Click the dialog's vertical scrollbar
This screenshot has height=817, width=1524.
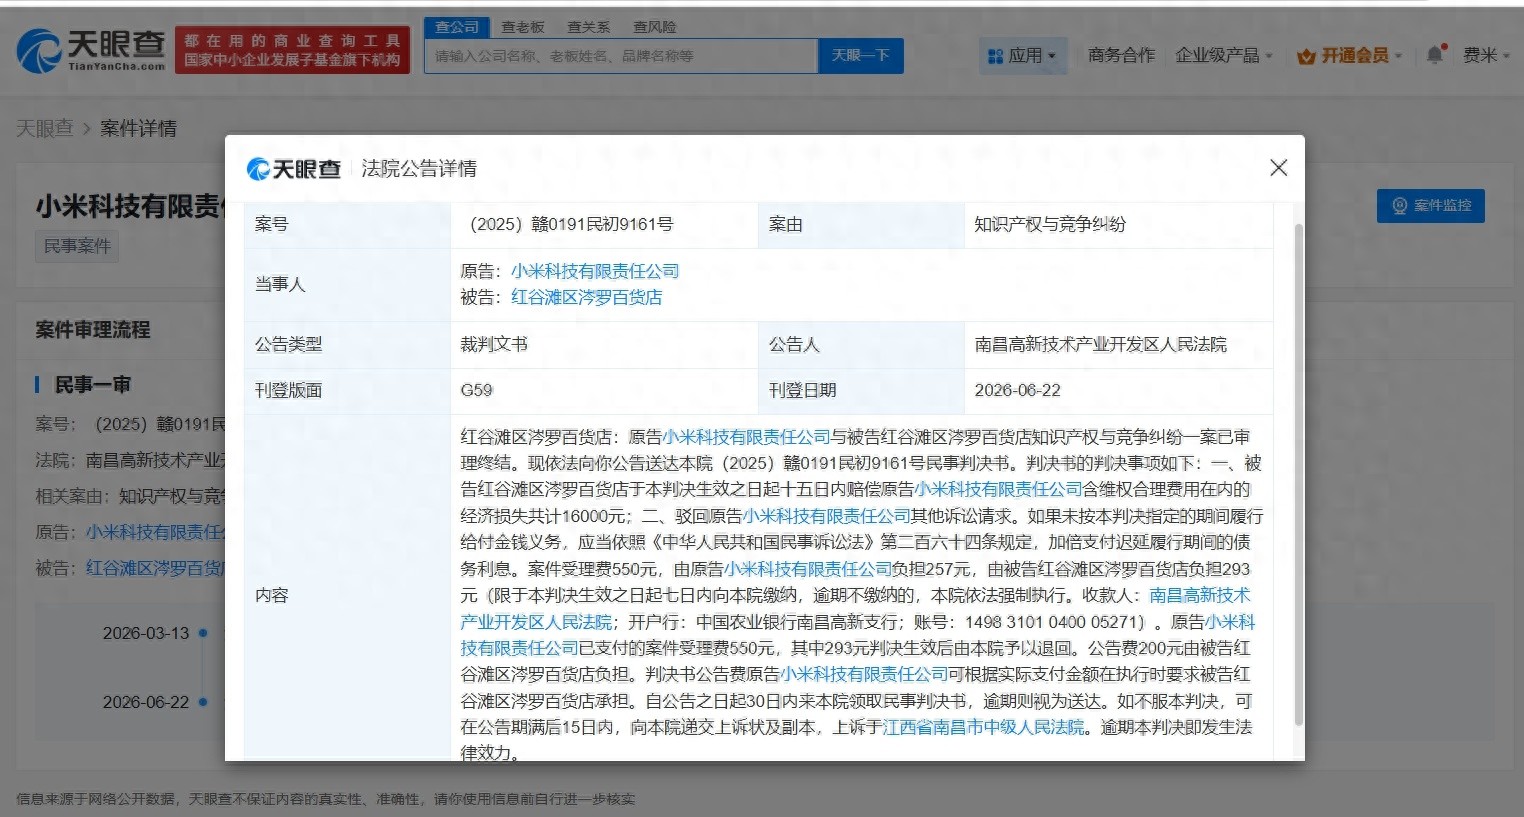click(1298, 474)
